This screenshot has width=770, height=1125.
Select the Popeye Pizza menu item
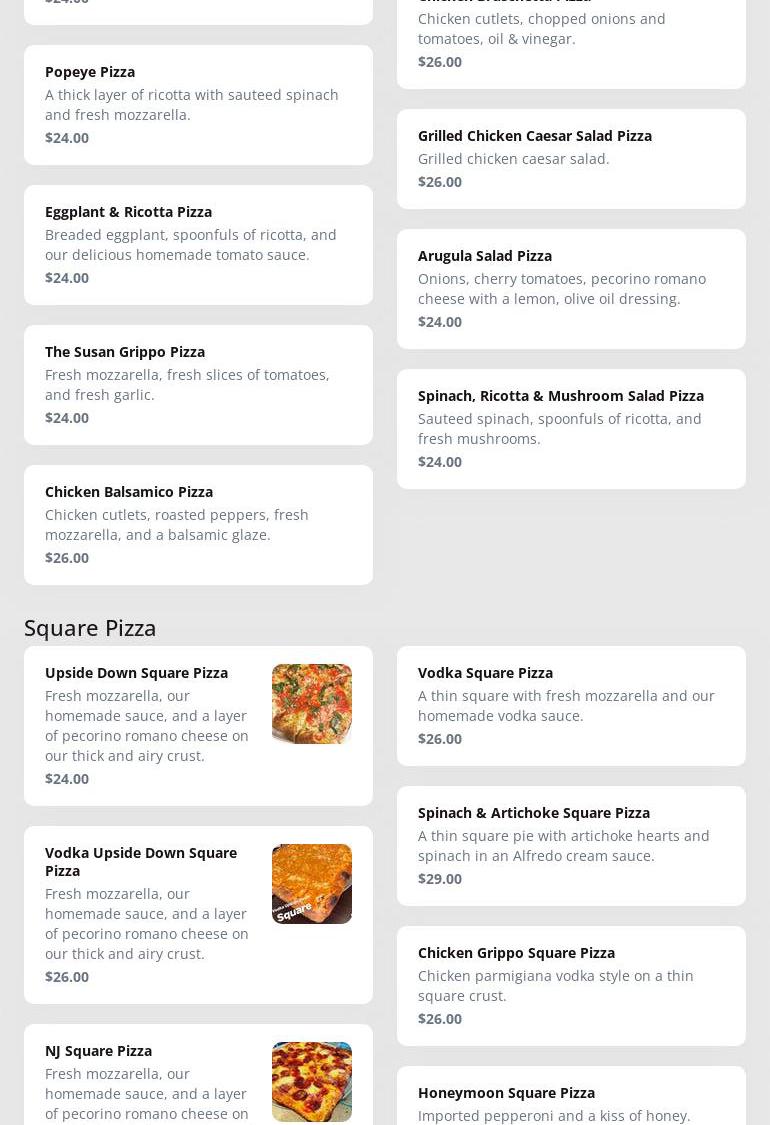pos(198,105)
